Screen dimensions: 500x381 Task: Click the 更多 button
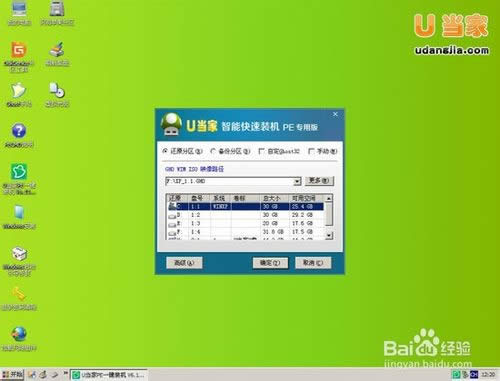[319, 181]
